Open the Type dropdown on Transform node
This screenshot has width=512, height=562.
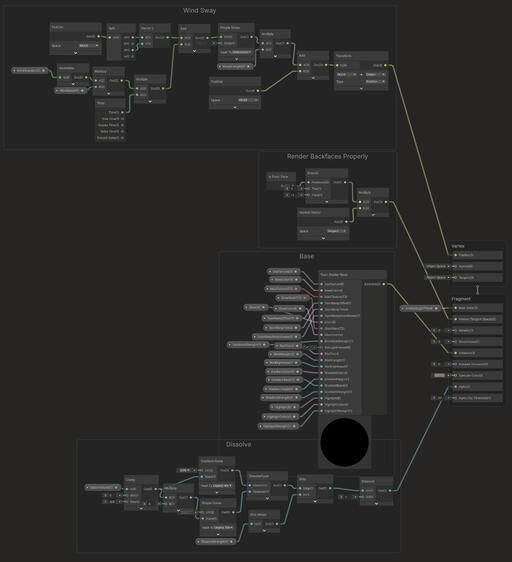(375, 81)
